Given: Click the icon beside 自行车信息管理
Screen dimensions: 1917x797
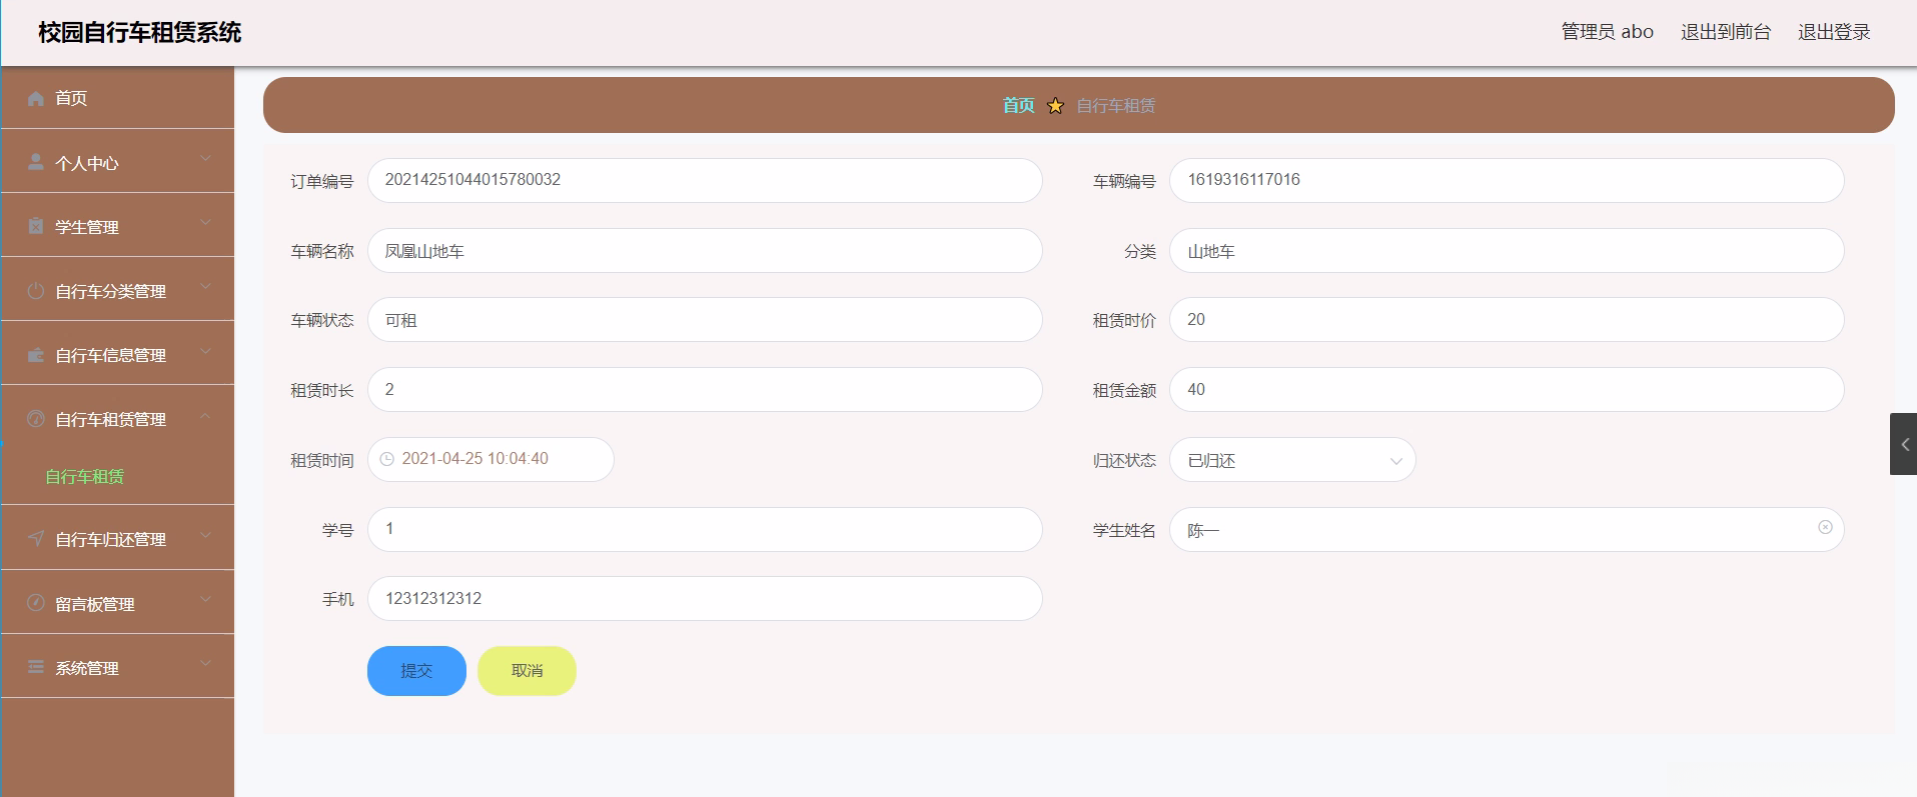Looking at the screenshot, I should (36, 354).
